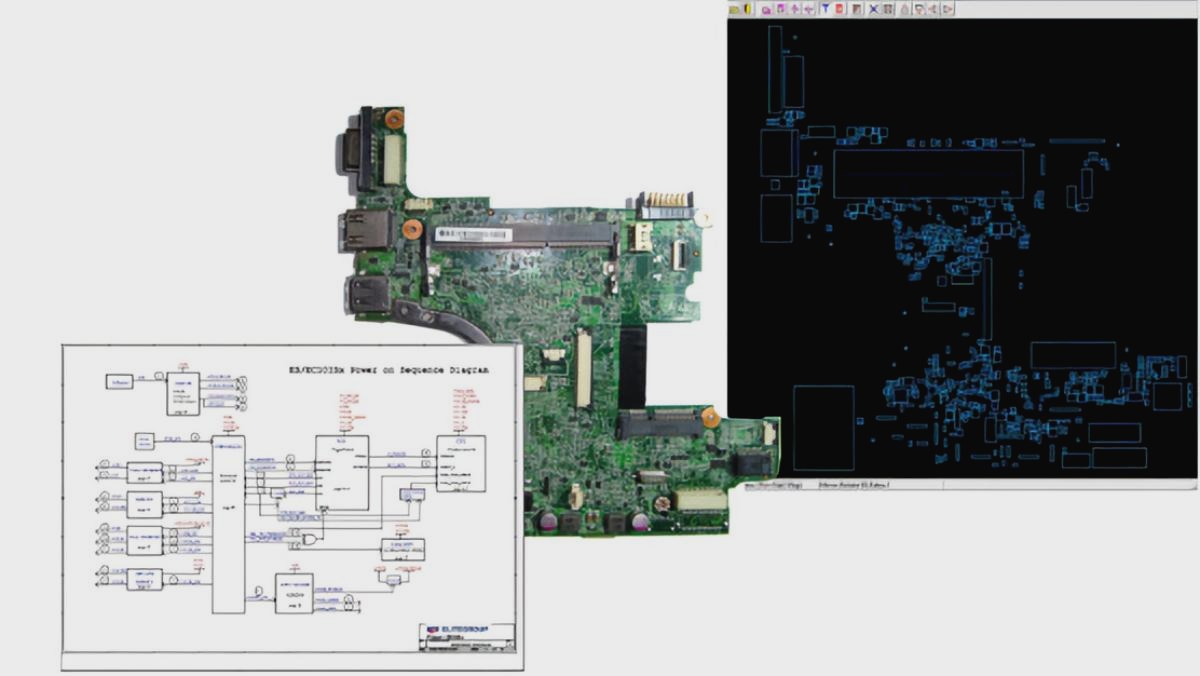Click the last right-arrow toolbar icon
1200x676 pixels.
coord(947,9)
